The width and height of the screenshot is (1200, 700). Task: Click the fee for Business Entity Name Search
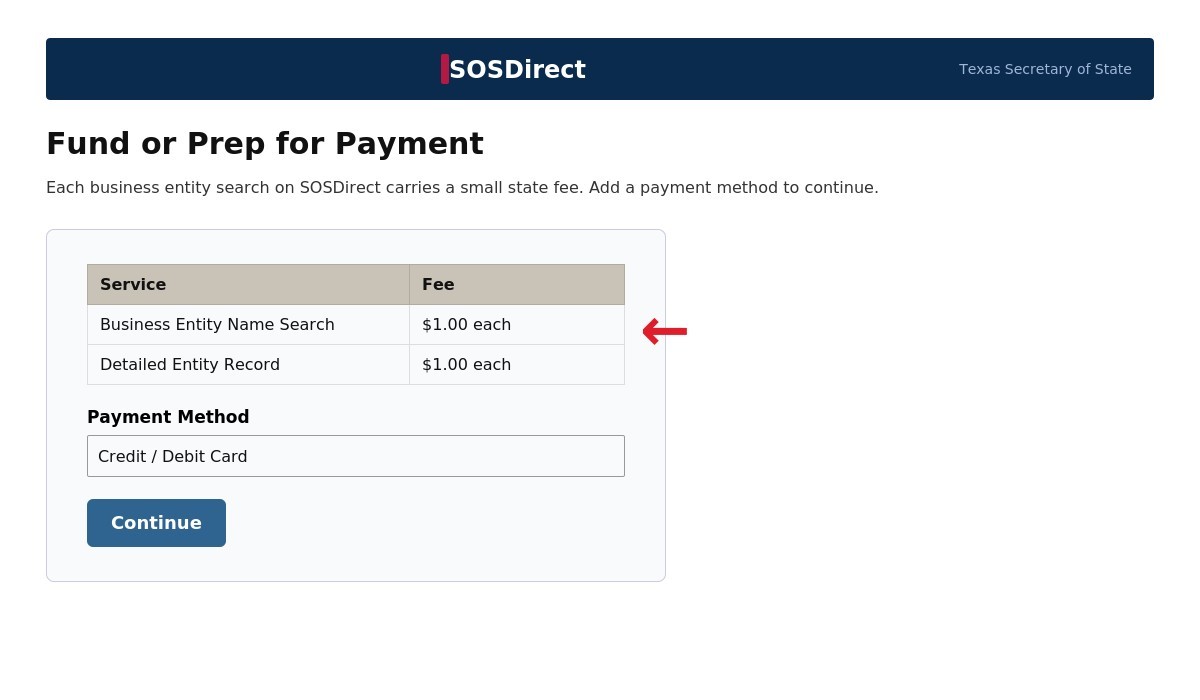point(517,325)
